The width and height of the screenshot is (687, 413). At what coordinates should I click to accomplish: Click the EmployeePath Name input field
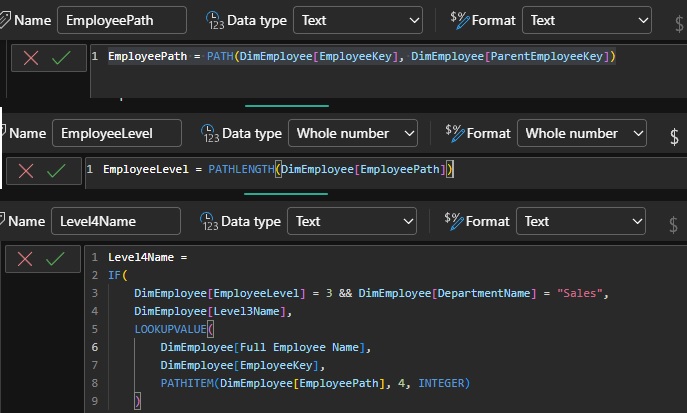click(121, 20)
